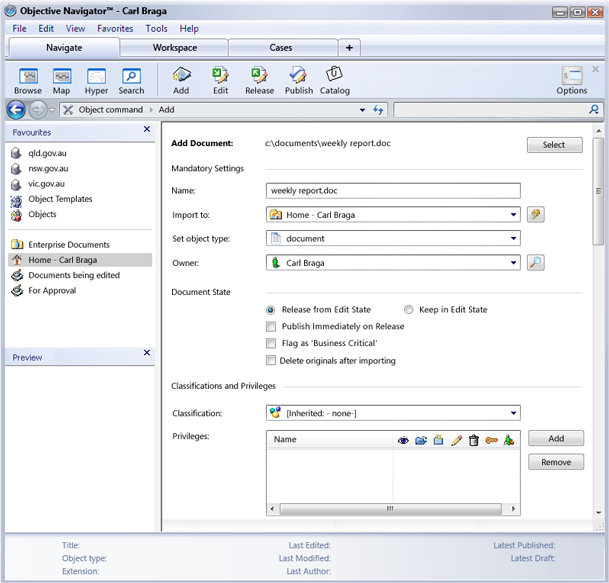The width and height of the screenshot is (609, 583).
Task: Enable Publish Immediately on Release
Action: click(x=271, y=326)
